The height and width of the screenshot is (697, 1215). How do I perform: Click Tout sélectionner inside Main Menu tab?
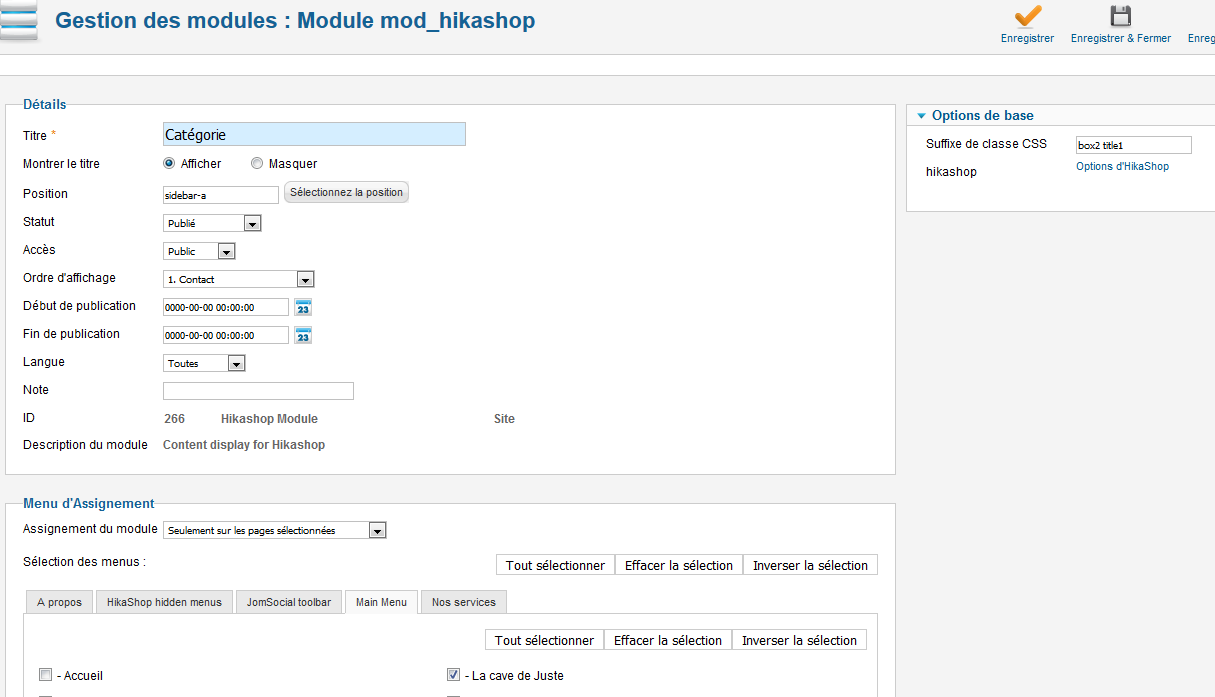coord(544,640)
